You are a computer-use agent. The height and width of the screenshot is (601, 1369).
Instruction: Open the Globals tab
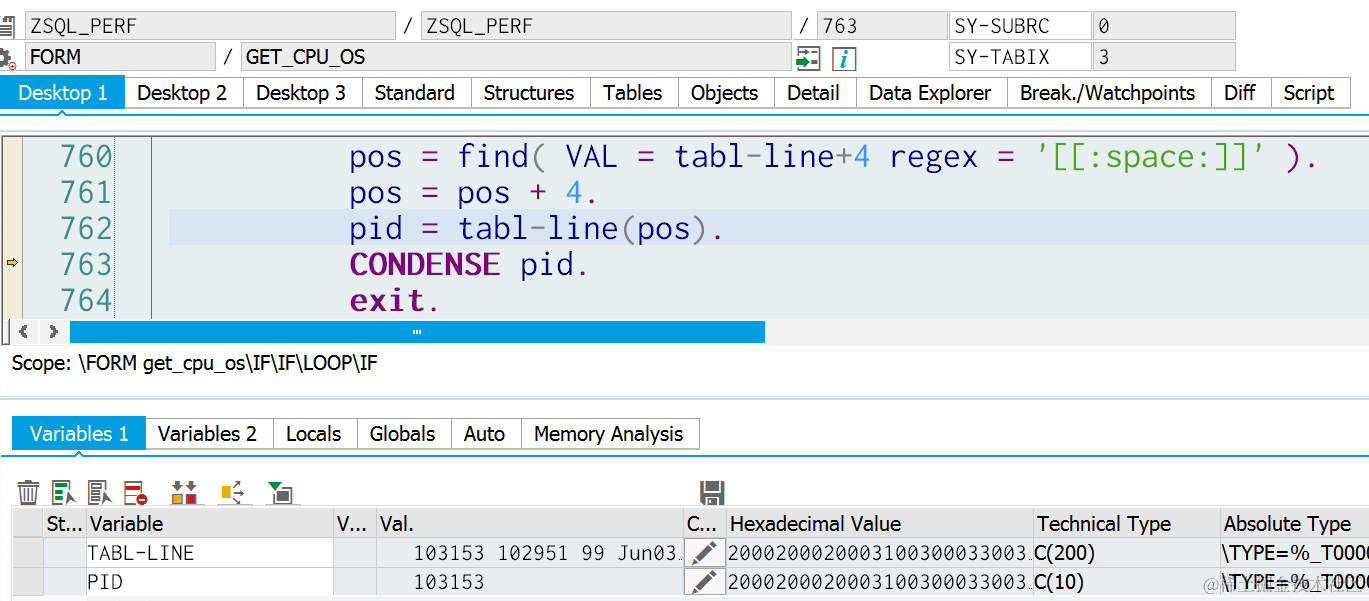pos(403,434)
